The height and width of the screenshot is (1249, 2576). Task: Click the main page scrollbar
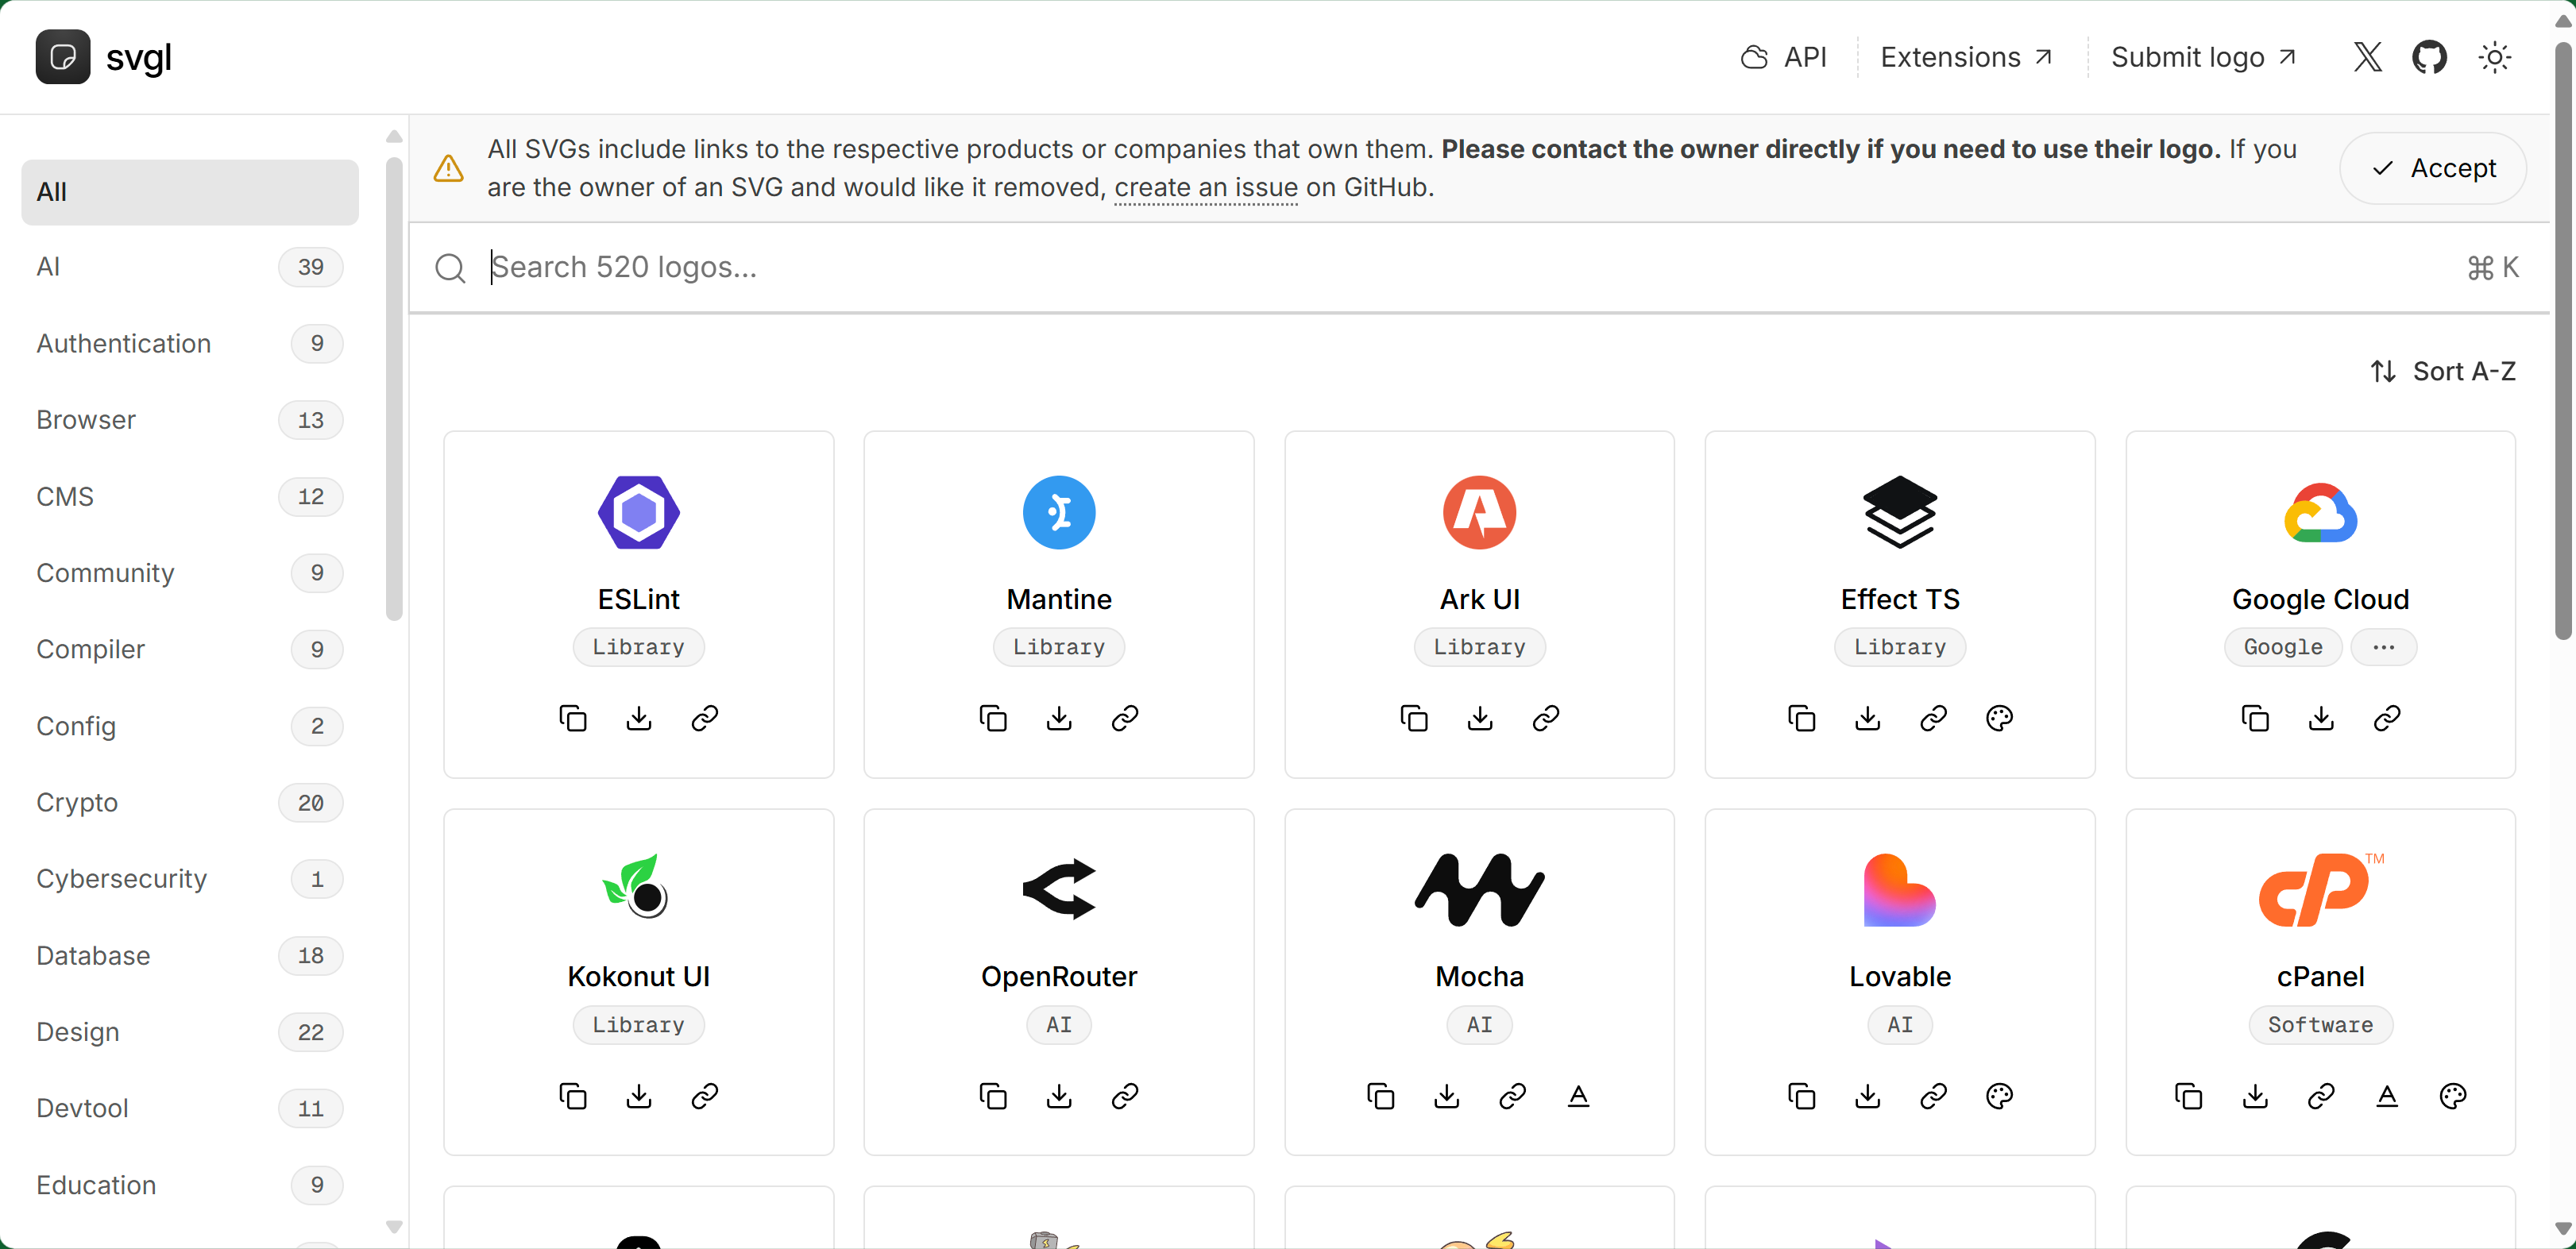coord(2564,340)
